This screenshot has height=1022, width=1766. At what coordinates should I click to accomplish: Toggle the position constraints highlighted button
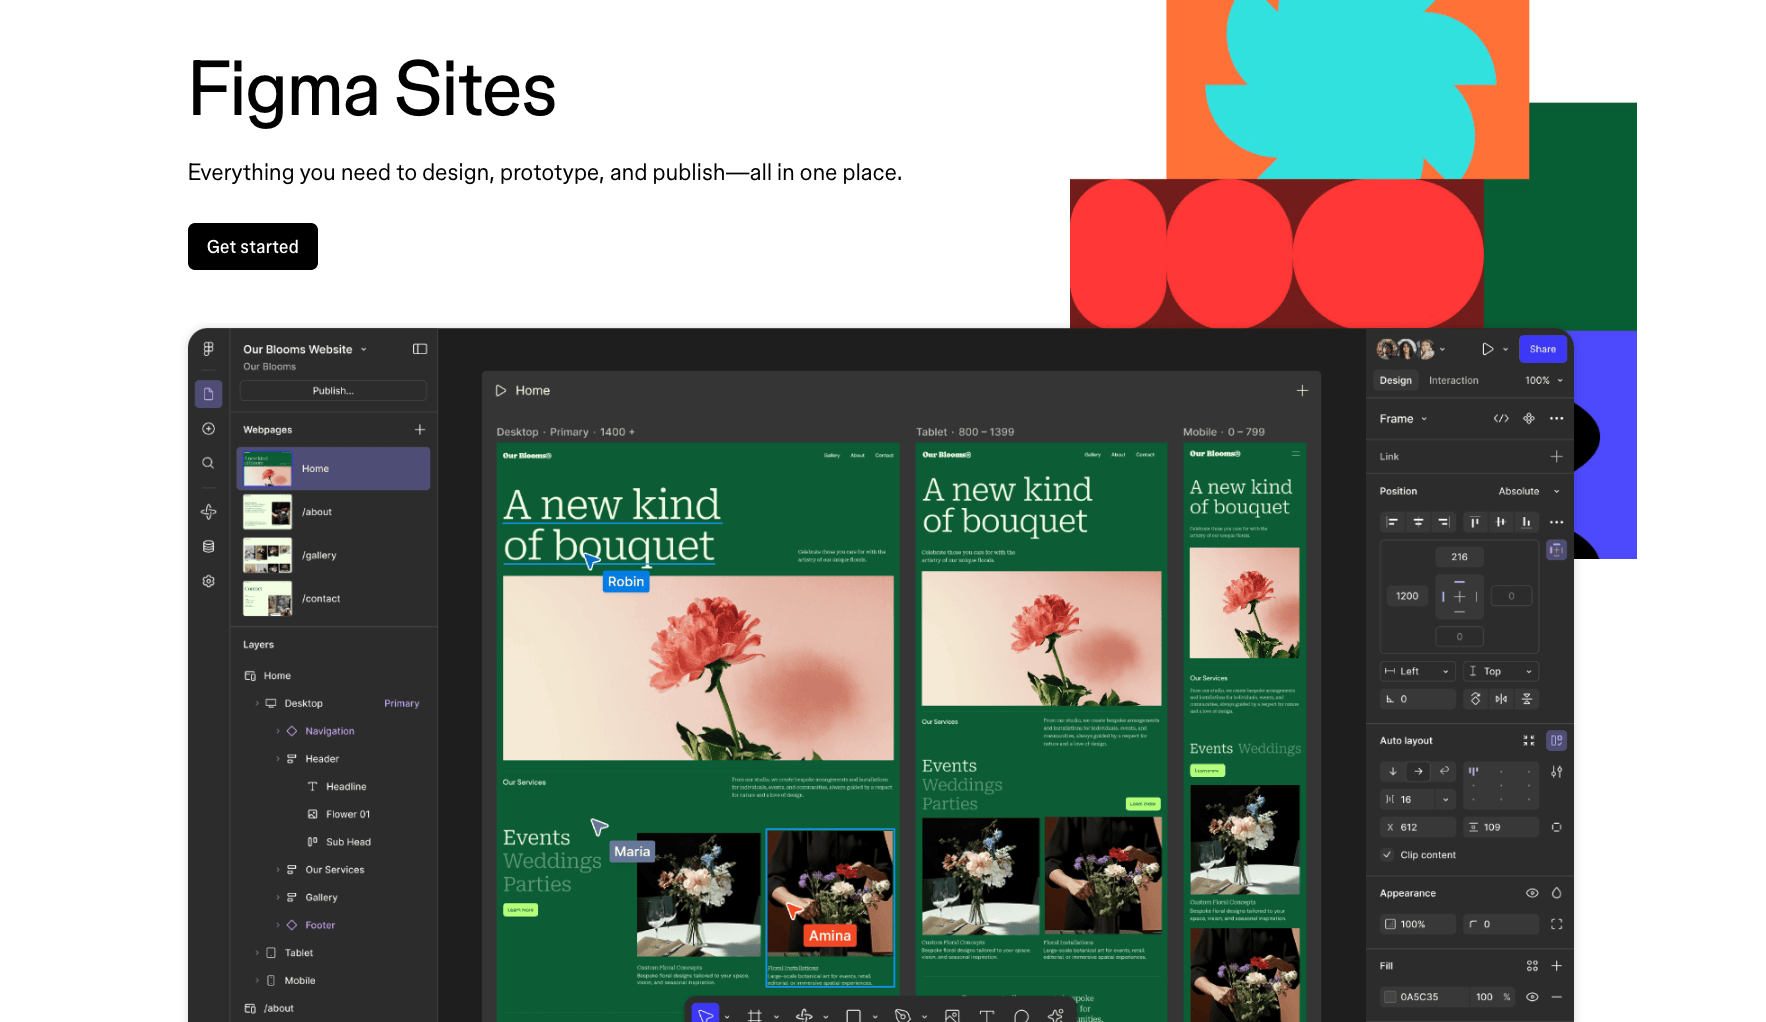point(1556,550)
